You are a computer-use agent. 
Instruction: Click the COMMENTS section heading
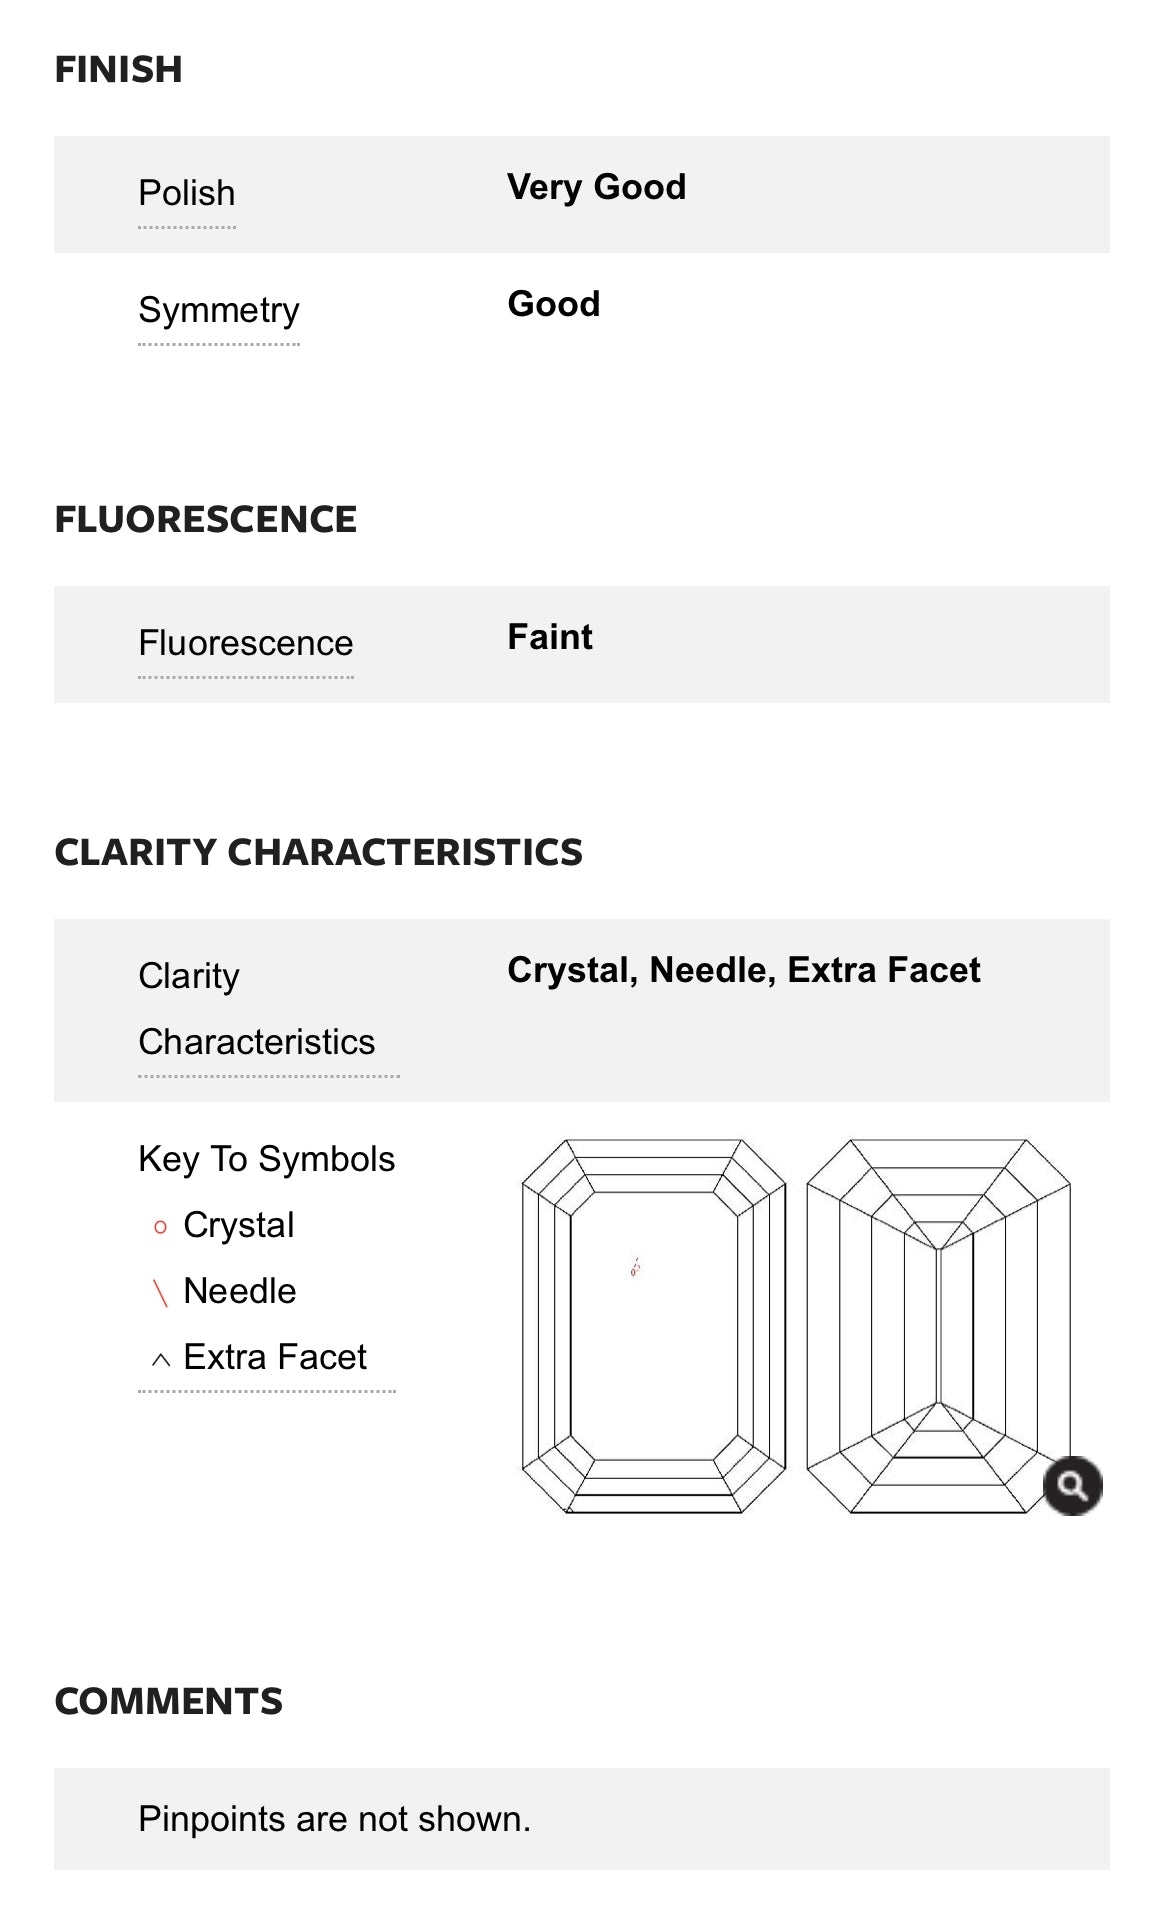point(169,1702)
